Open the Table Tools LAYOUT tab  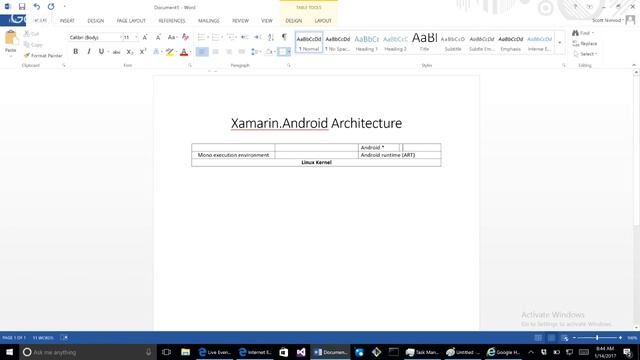pos(323,21)
